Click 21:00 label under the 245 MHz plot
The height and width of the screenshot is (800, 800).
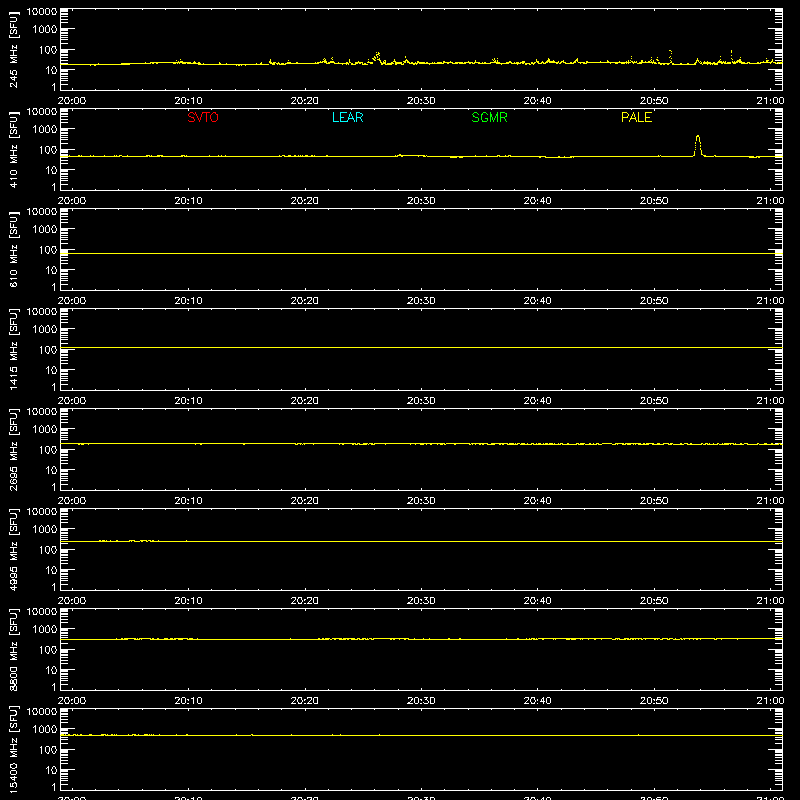(770, 101)
